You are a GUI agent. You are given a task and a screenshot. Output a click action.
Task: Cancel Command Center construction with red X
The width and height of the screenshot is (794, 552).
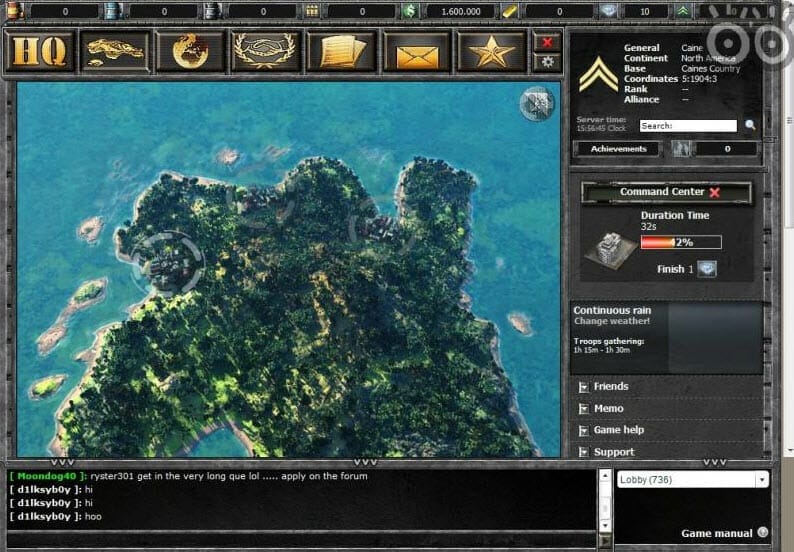click(x=714, y=192)
